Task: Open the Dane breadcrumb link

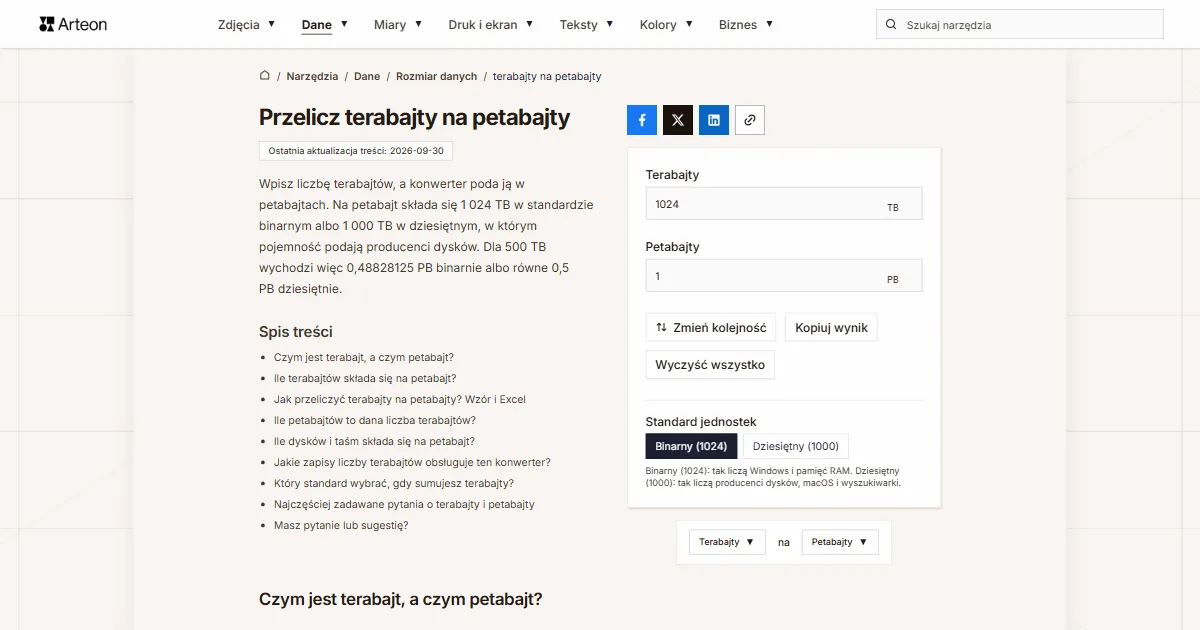Action: tap(367, 76)
